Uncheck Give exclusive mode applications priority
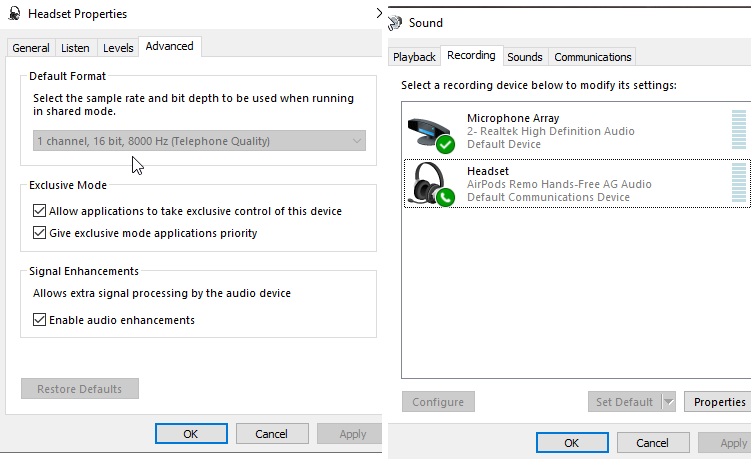The width and height of the screenshot is (751, 459). [x=39, y=233]
